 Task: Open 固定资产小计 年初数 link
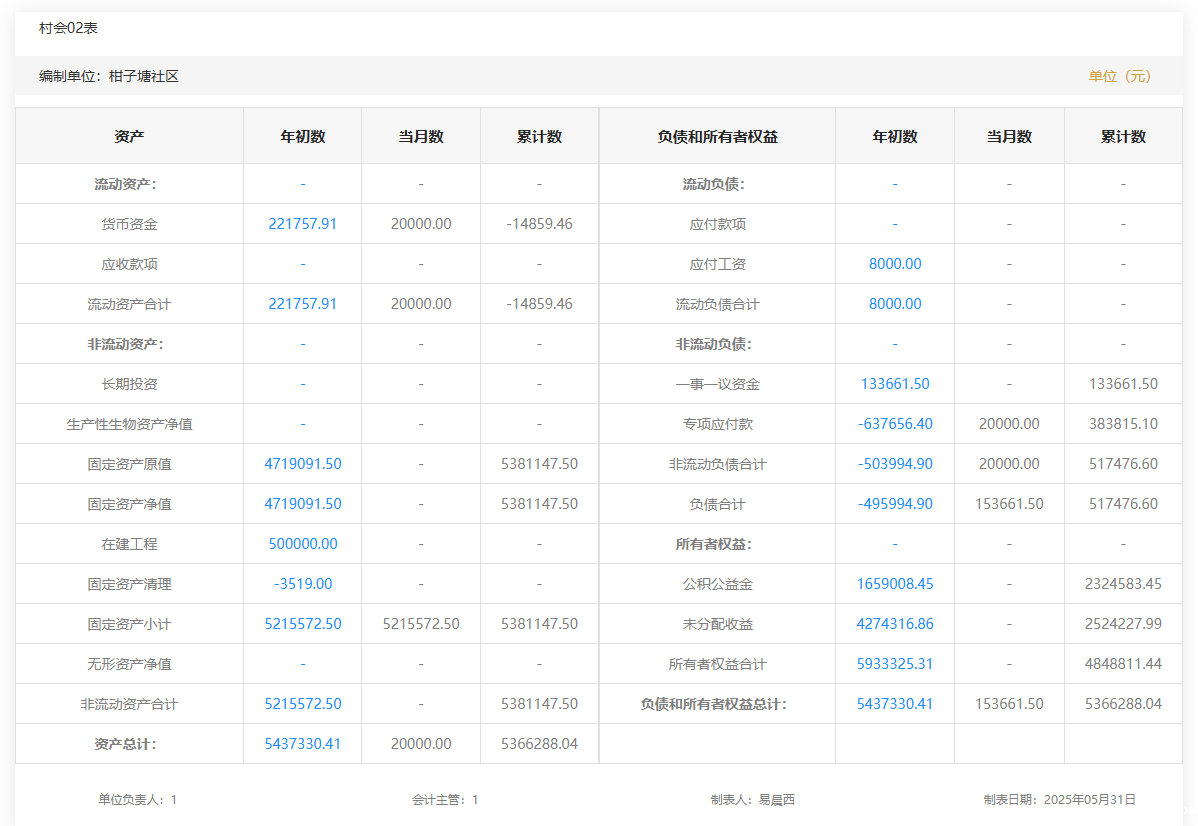[302, 624]
